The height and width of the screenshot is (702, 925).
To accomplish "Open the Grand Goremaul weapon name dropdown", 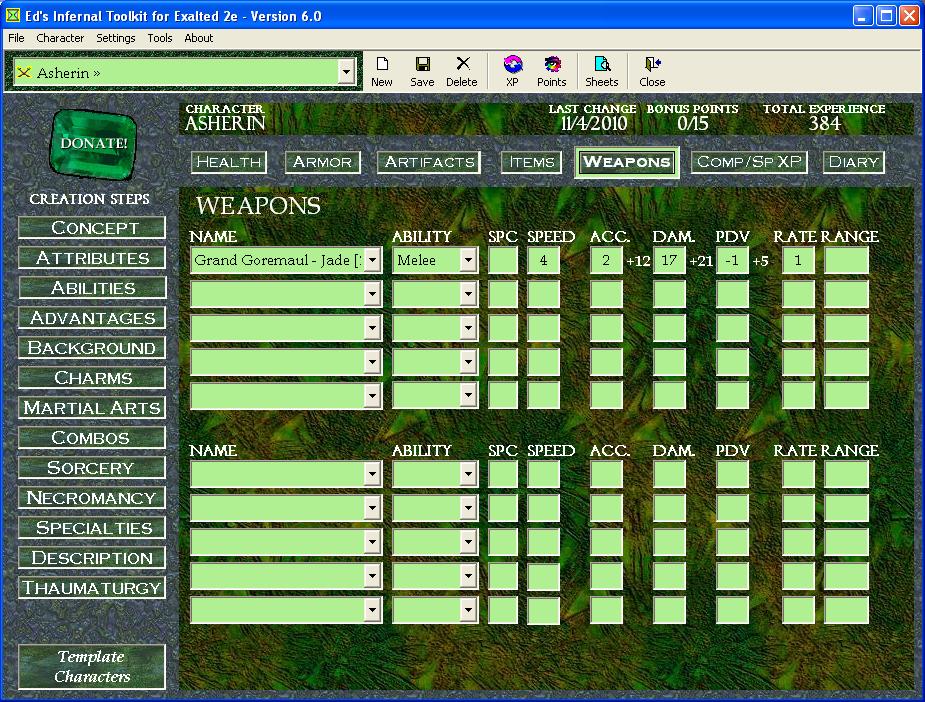I will click(372, 260).
